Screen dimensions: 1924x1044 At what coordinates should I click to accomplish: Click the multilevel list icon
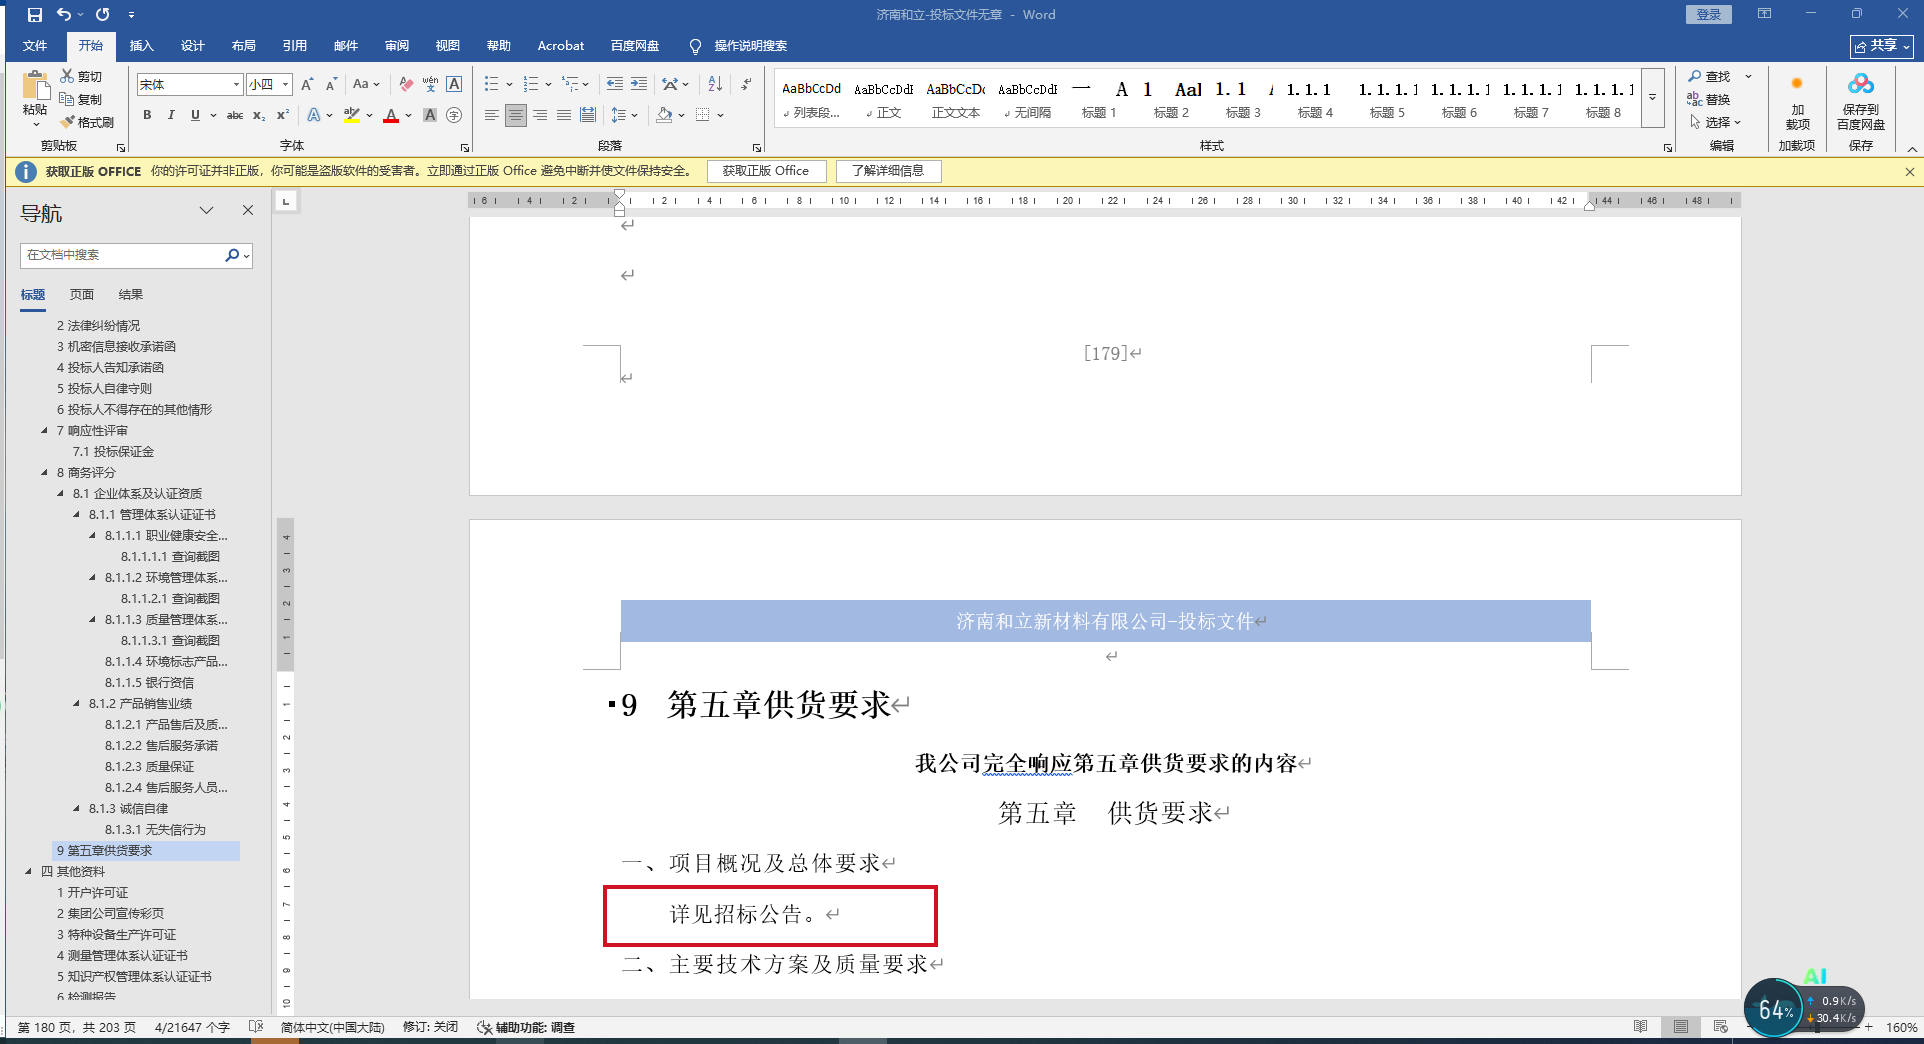pyautogui.click(x=570, y=84)
